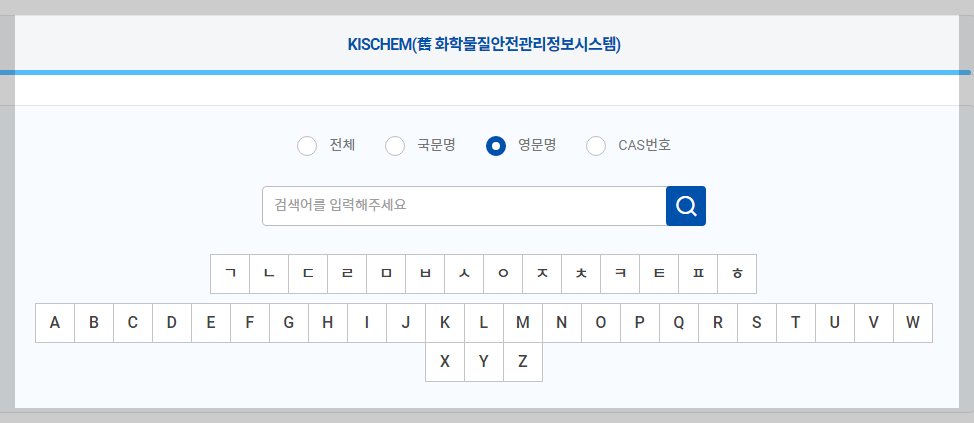Filter by Korean consonant ㅇ
The width and height of the screenshot is (974, 423).
click(x=503, y=273)
